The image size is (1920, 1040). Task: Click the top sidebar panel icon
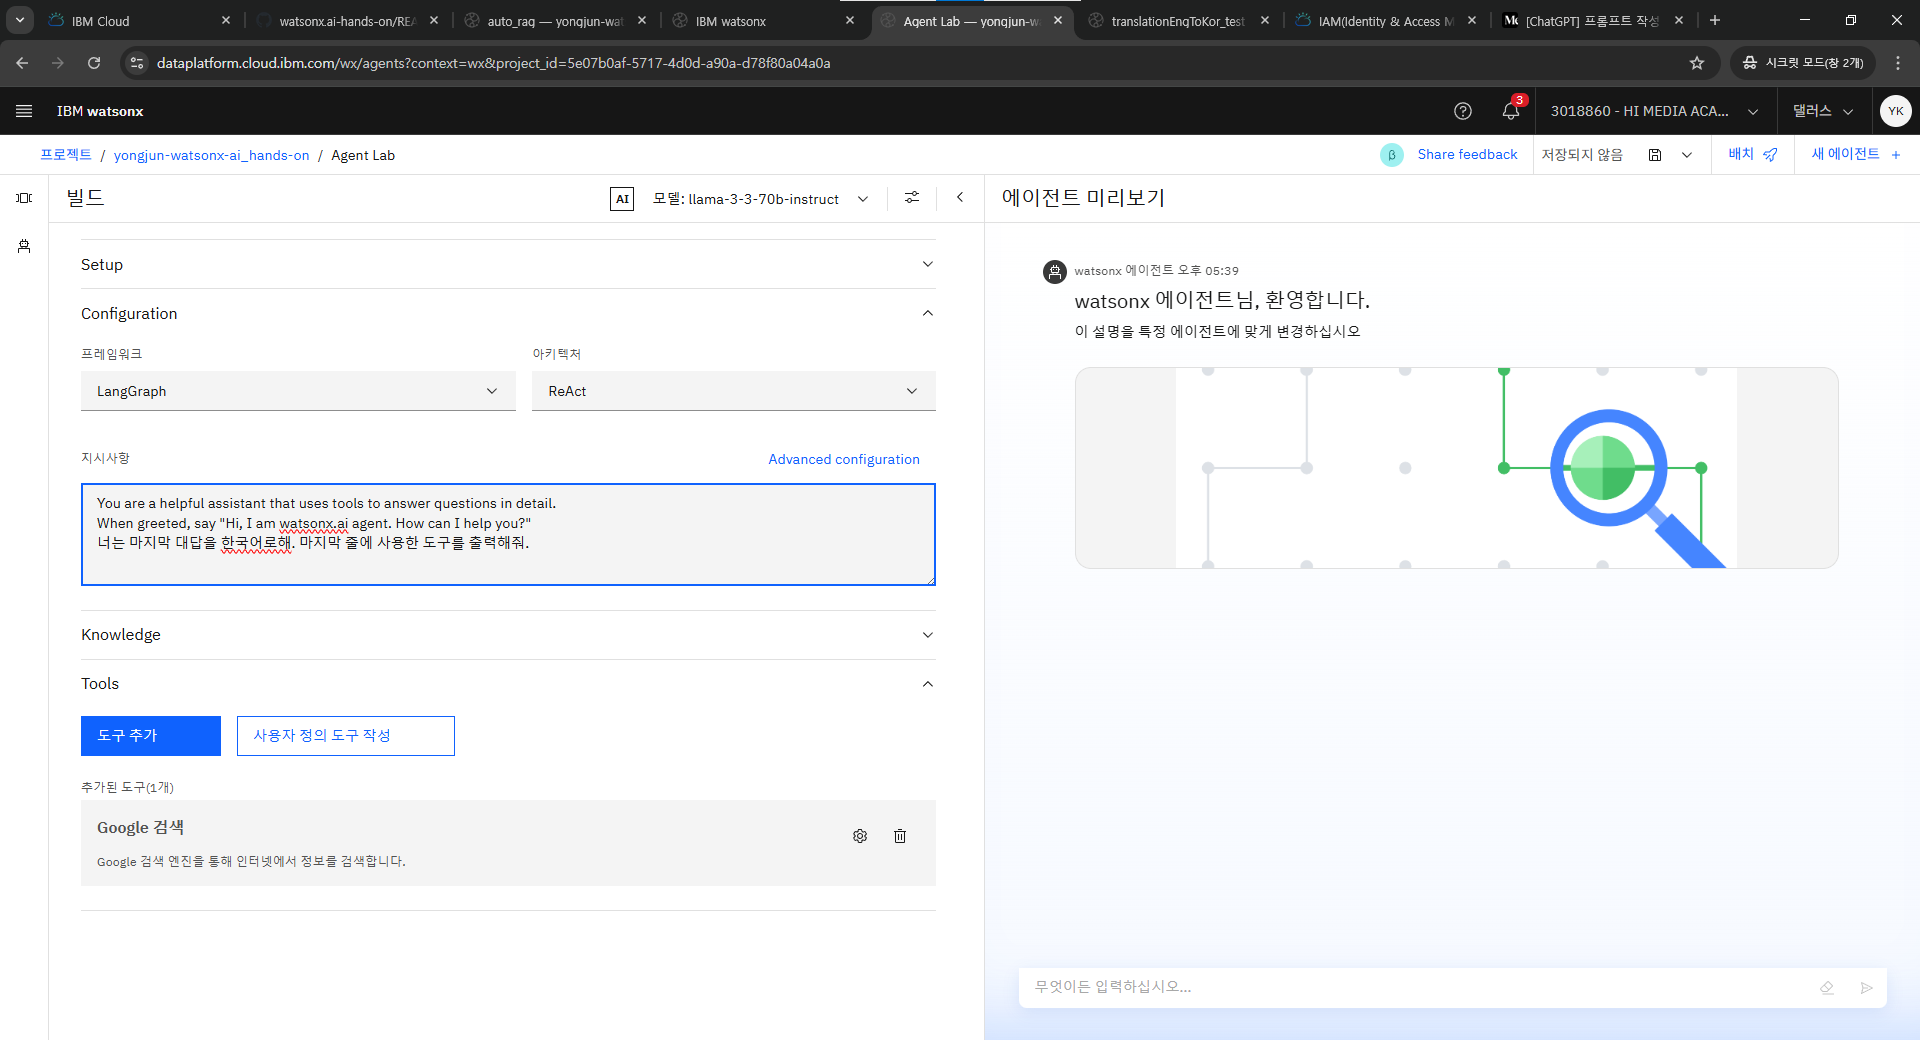[x=24, y=198]
